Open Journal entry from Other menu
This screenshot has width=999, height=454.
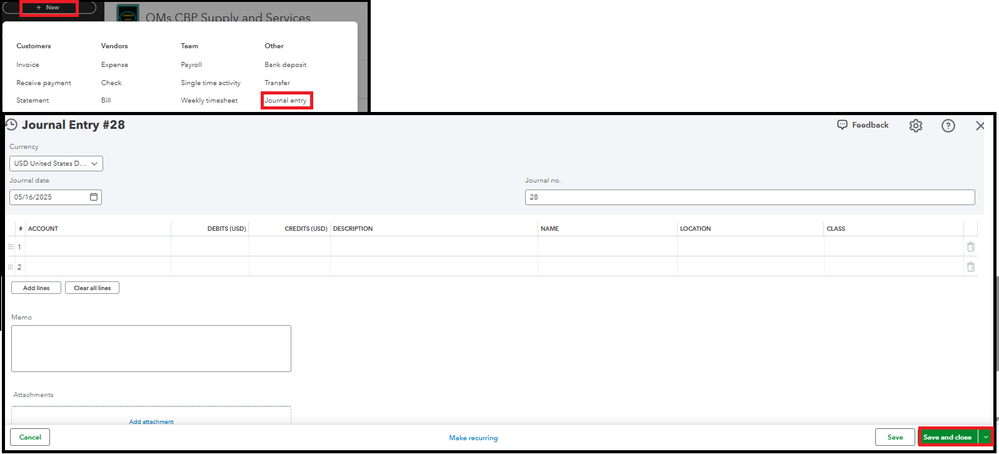(x=286, y=101)
